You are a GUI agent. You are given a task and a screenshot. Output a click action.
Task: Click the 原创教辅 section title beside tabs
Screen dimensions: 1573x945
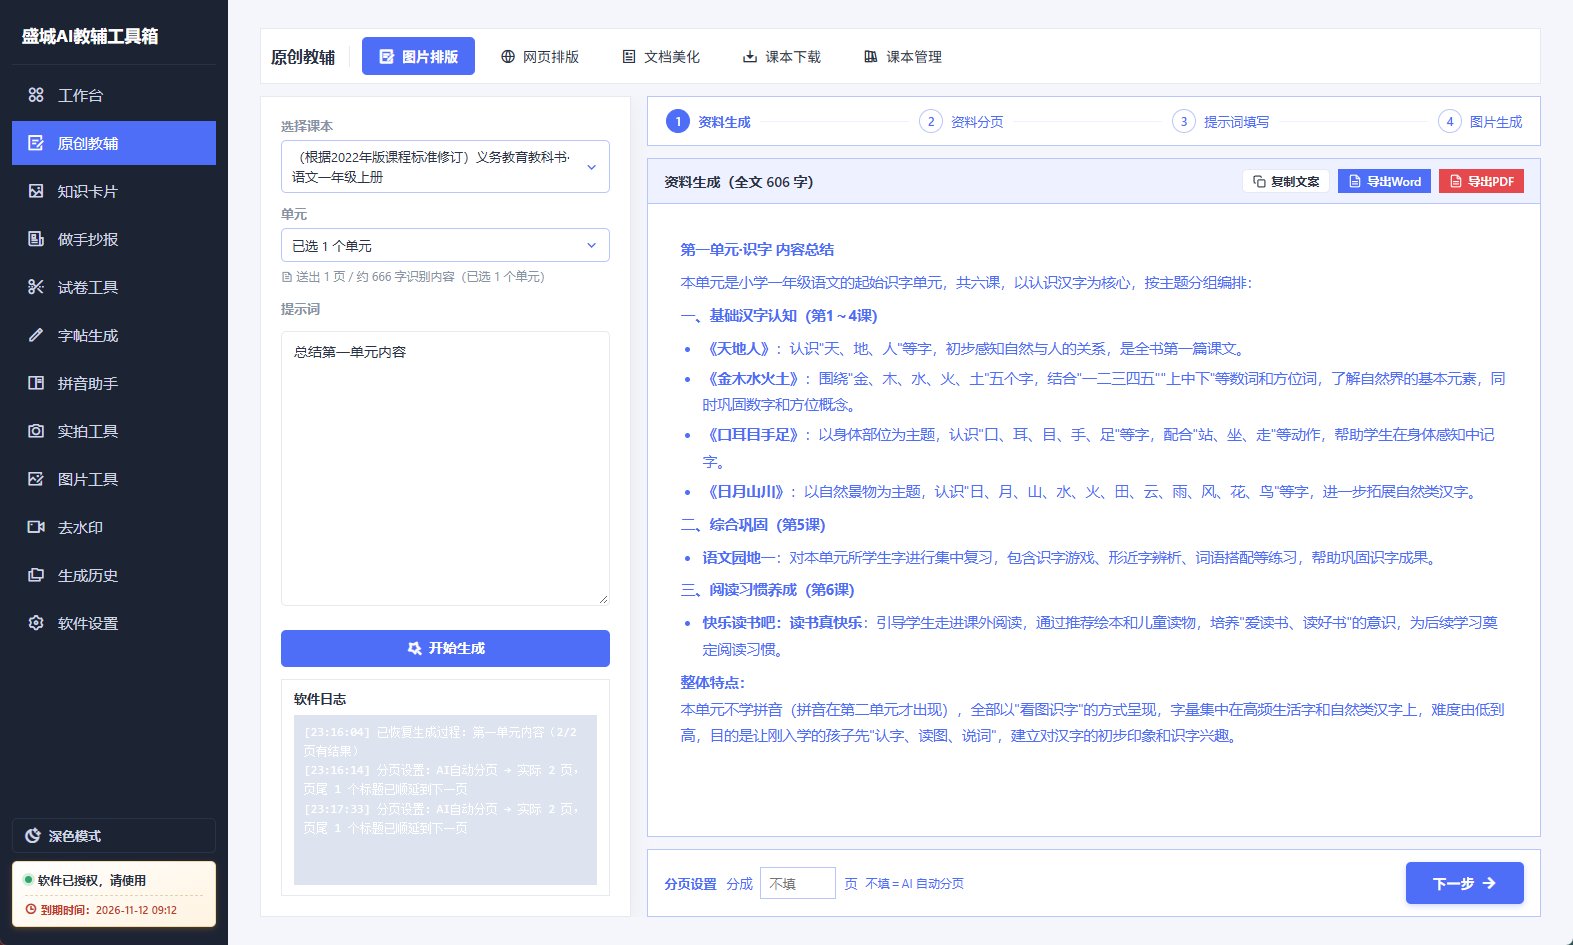pos(303,57)
